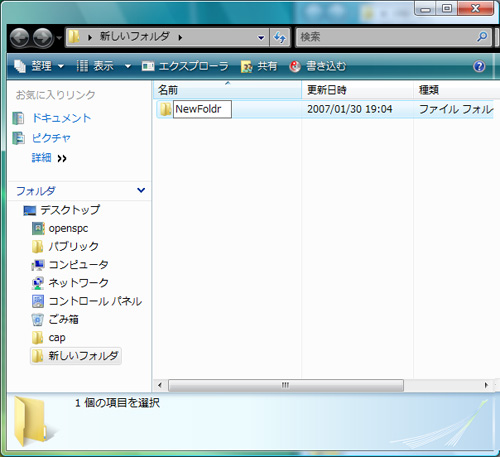The width and height of the screenshot is (500, 457).
Task: Open the address bar history dropdown arrow
Action: coord(261,38)
